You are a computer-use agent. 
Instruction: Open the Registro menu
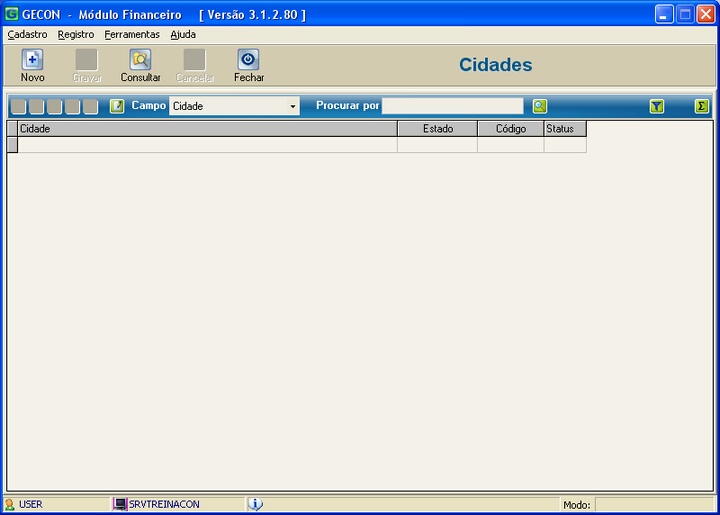(x=76, y=34)
